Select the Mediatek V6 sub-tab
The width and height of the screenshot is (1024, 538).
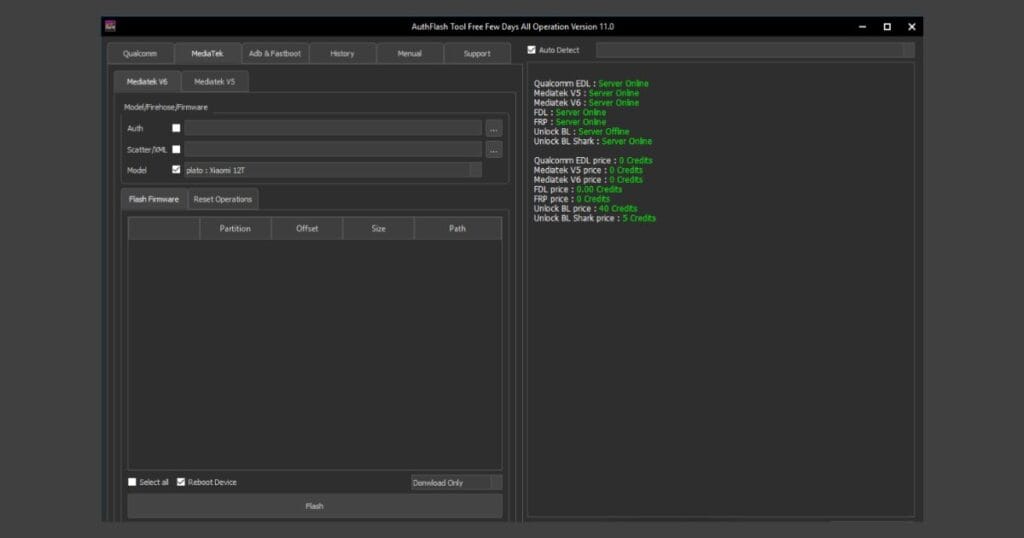[x=147, y=82]
